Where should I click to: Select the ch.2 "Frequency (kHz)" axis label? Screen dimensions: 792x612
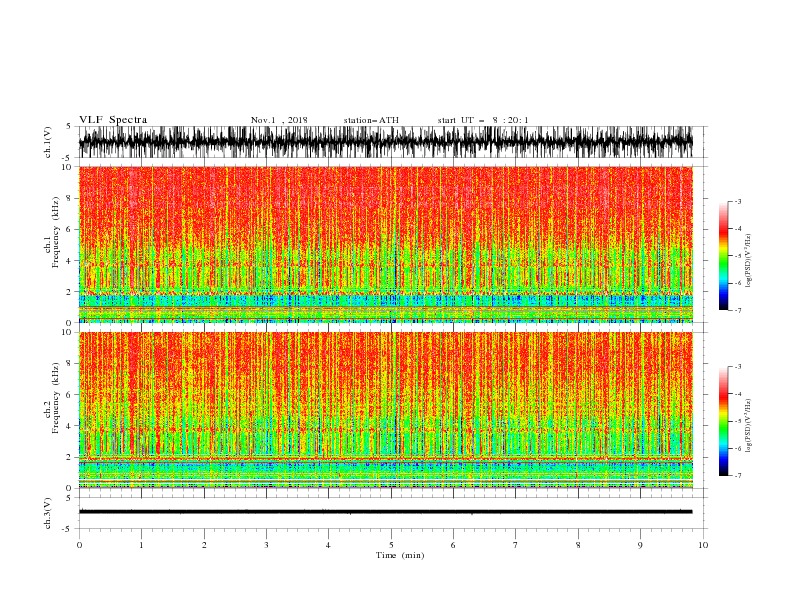tap(56, 398)
